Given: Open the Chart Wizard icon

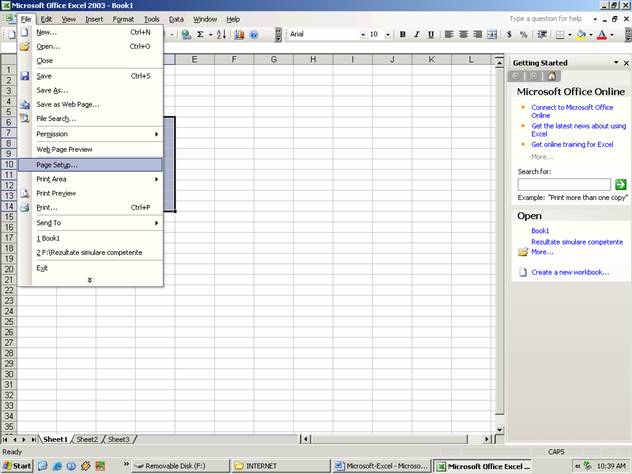Looking at the screenshot, I should (x=239, y=35).
